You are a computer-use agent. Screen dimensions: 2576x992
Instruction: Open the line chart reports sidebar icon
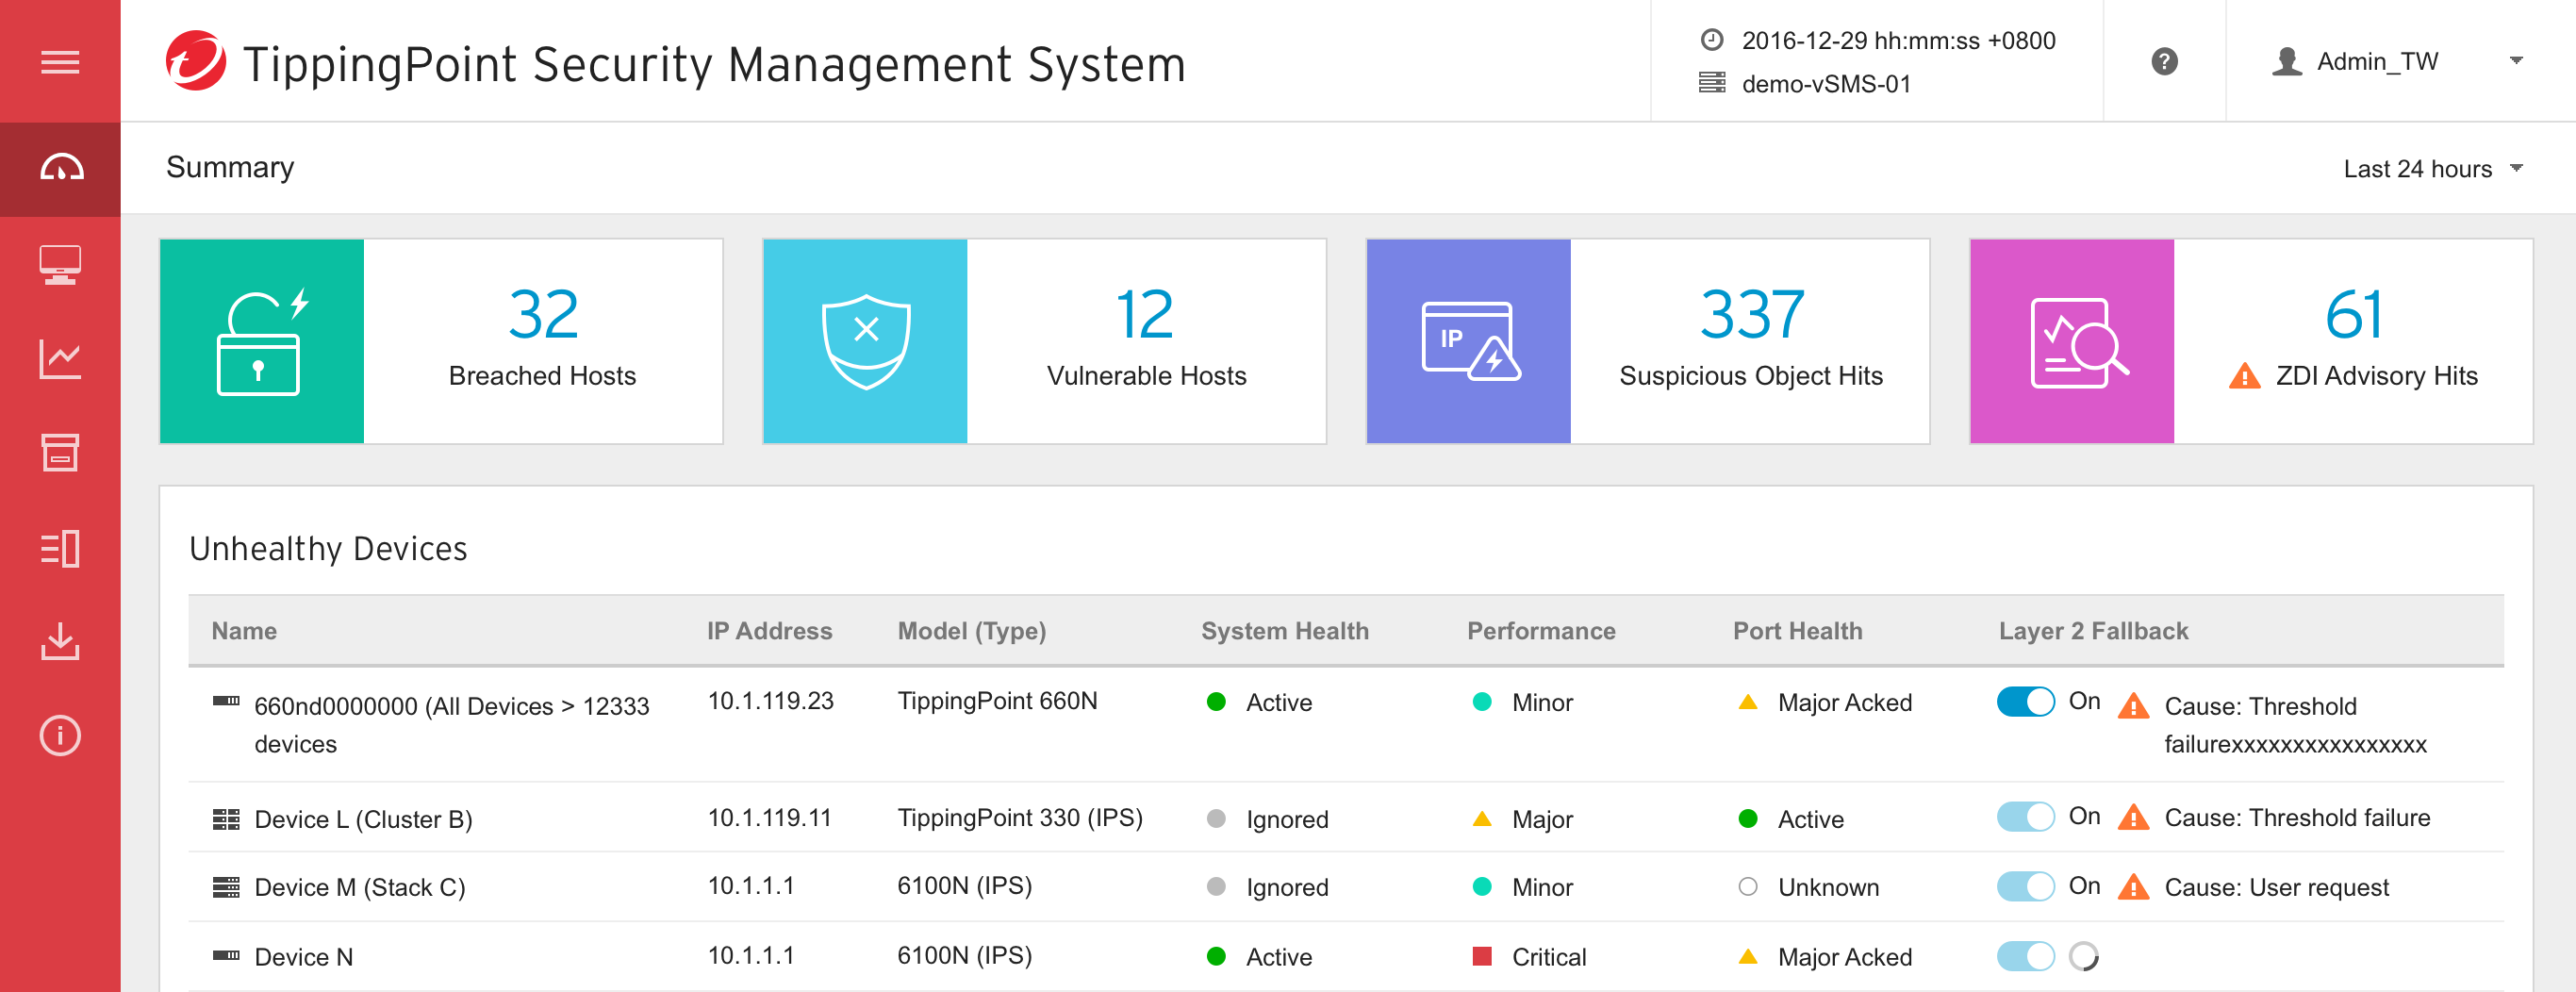coord(60,359)
